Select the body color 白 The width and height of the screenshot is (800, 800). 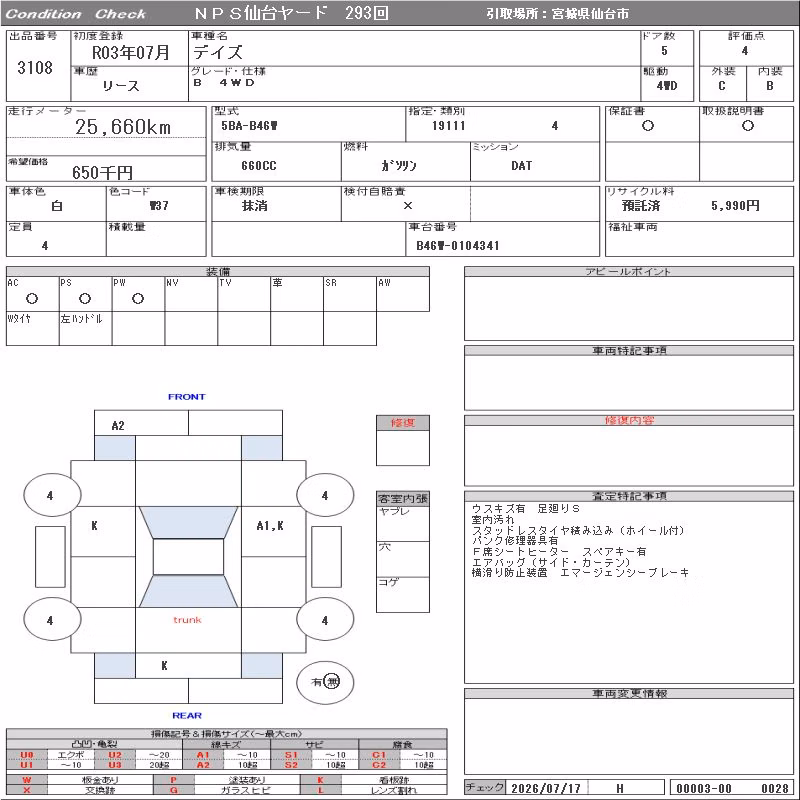click(57, 206)
